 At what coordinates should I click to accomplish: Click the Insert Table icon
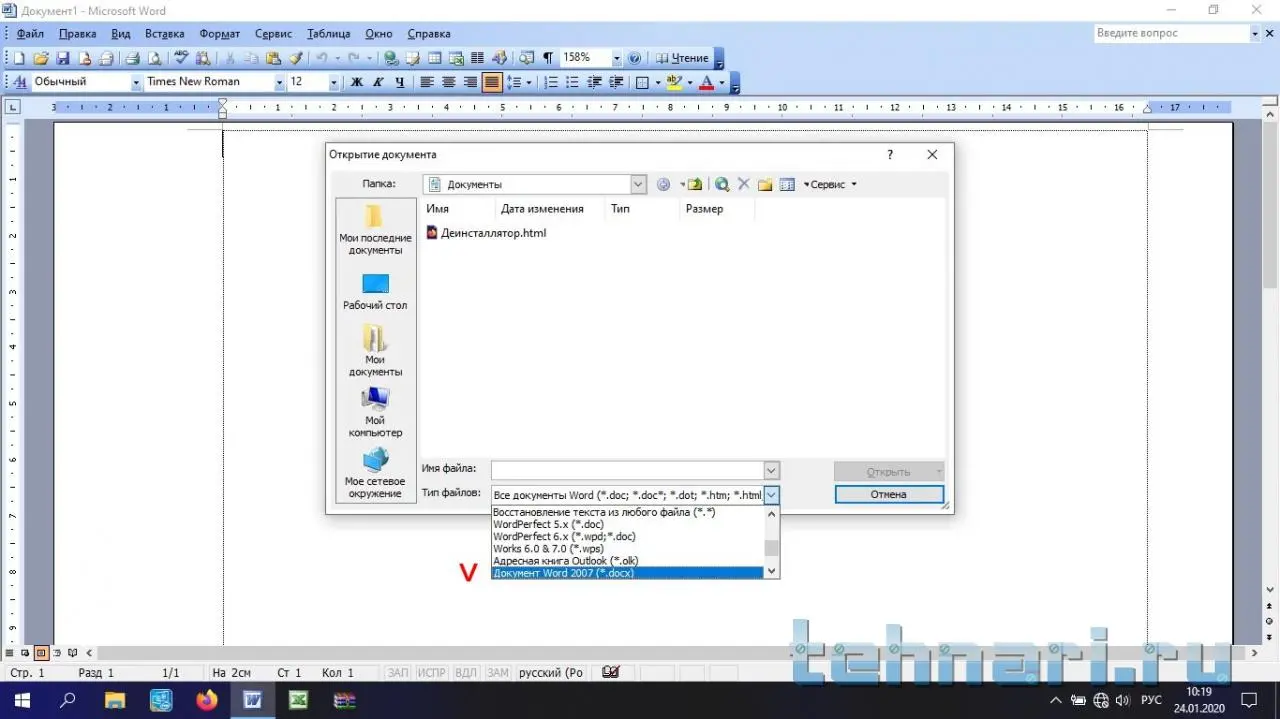[434, 58]
